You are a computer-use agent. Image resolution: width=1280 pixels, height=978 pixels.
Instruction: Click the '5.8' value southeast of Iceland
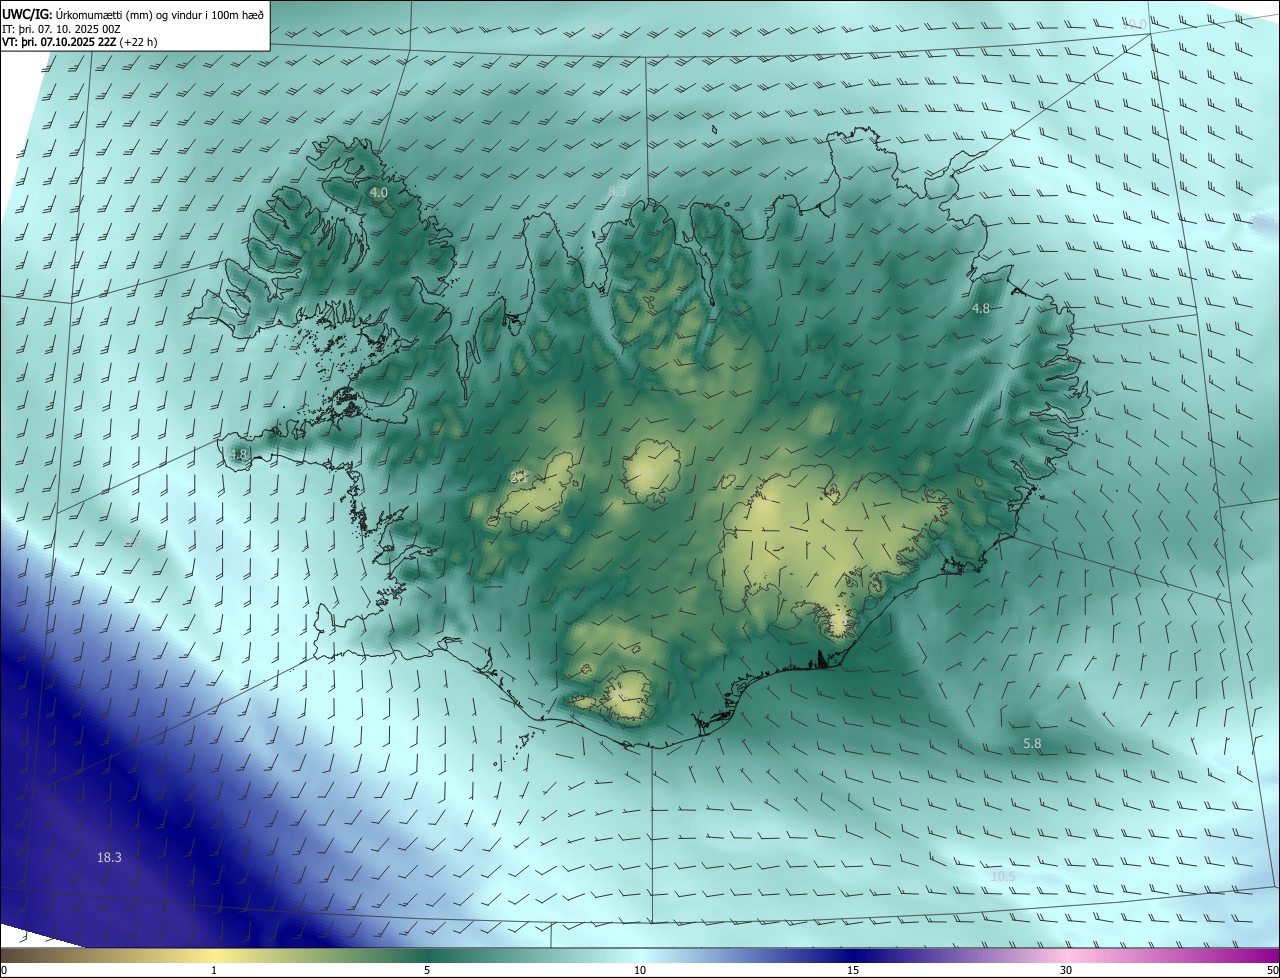1033,744
